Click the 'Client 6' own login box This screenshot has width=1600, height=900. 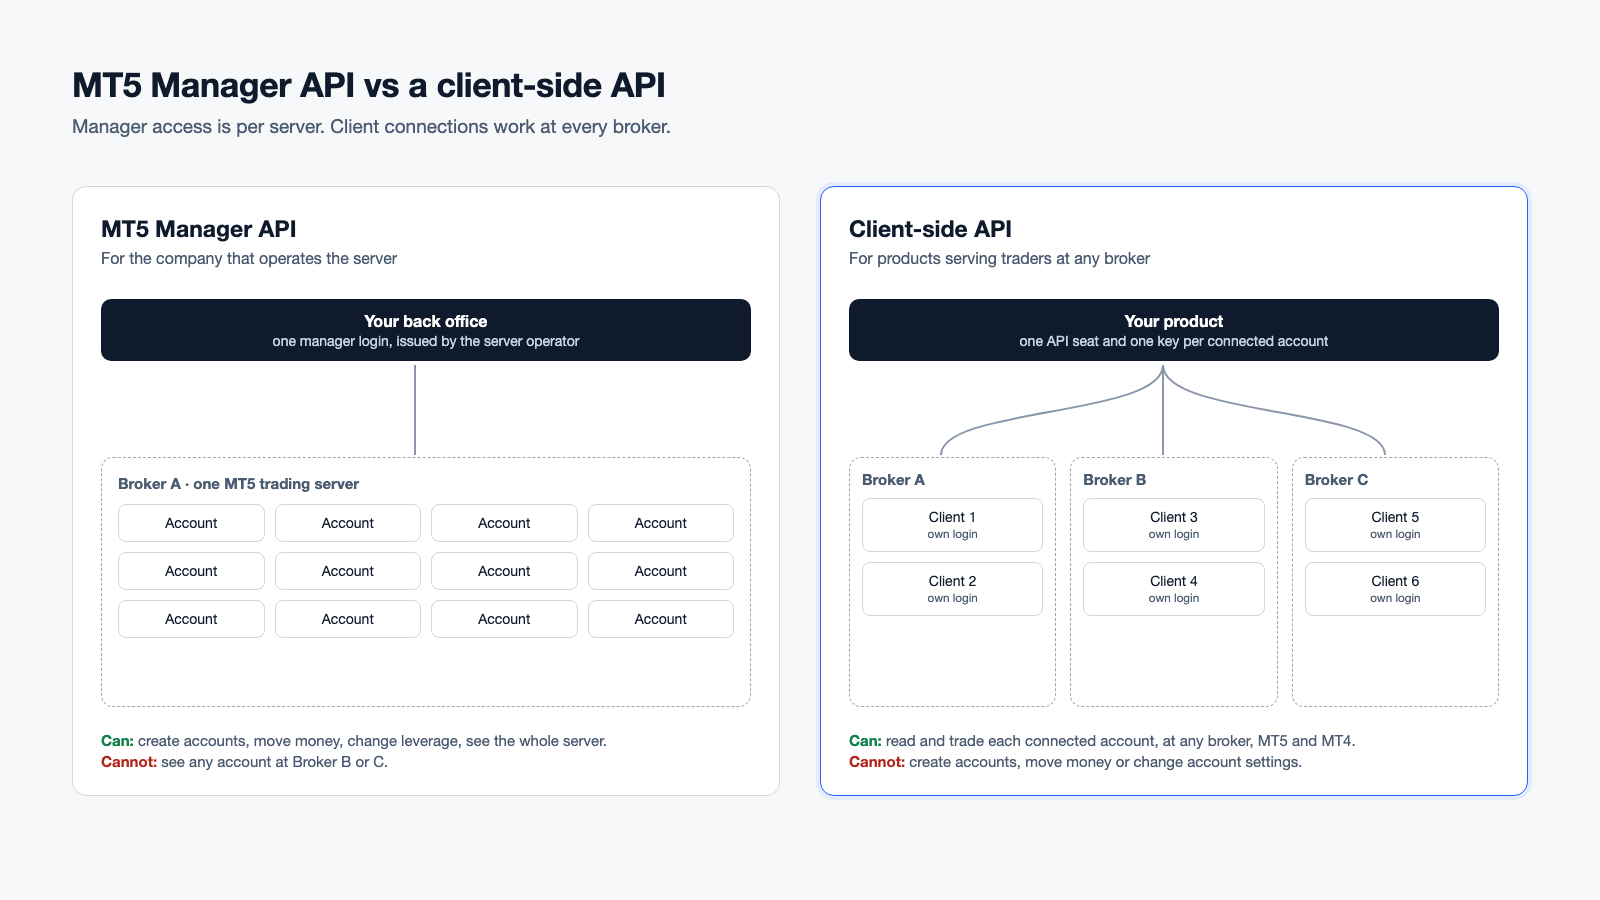[x=1395, y=589]
